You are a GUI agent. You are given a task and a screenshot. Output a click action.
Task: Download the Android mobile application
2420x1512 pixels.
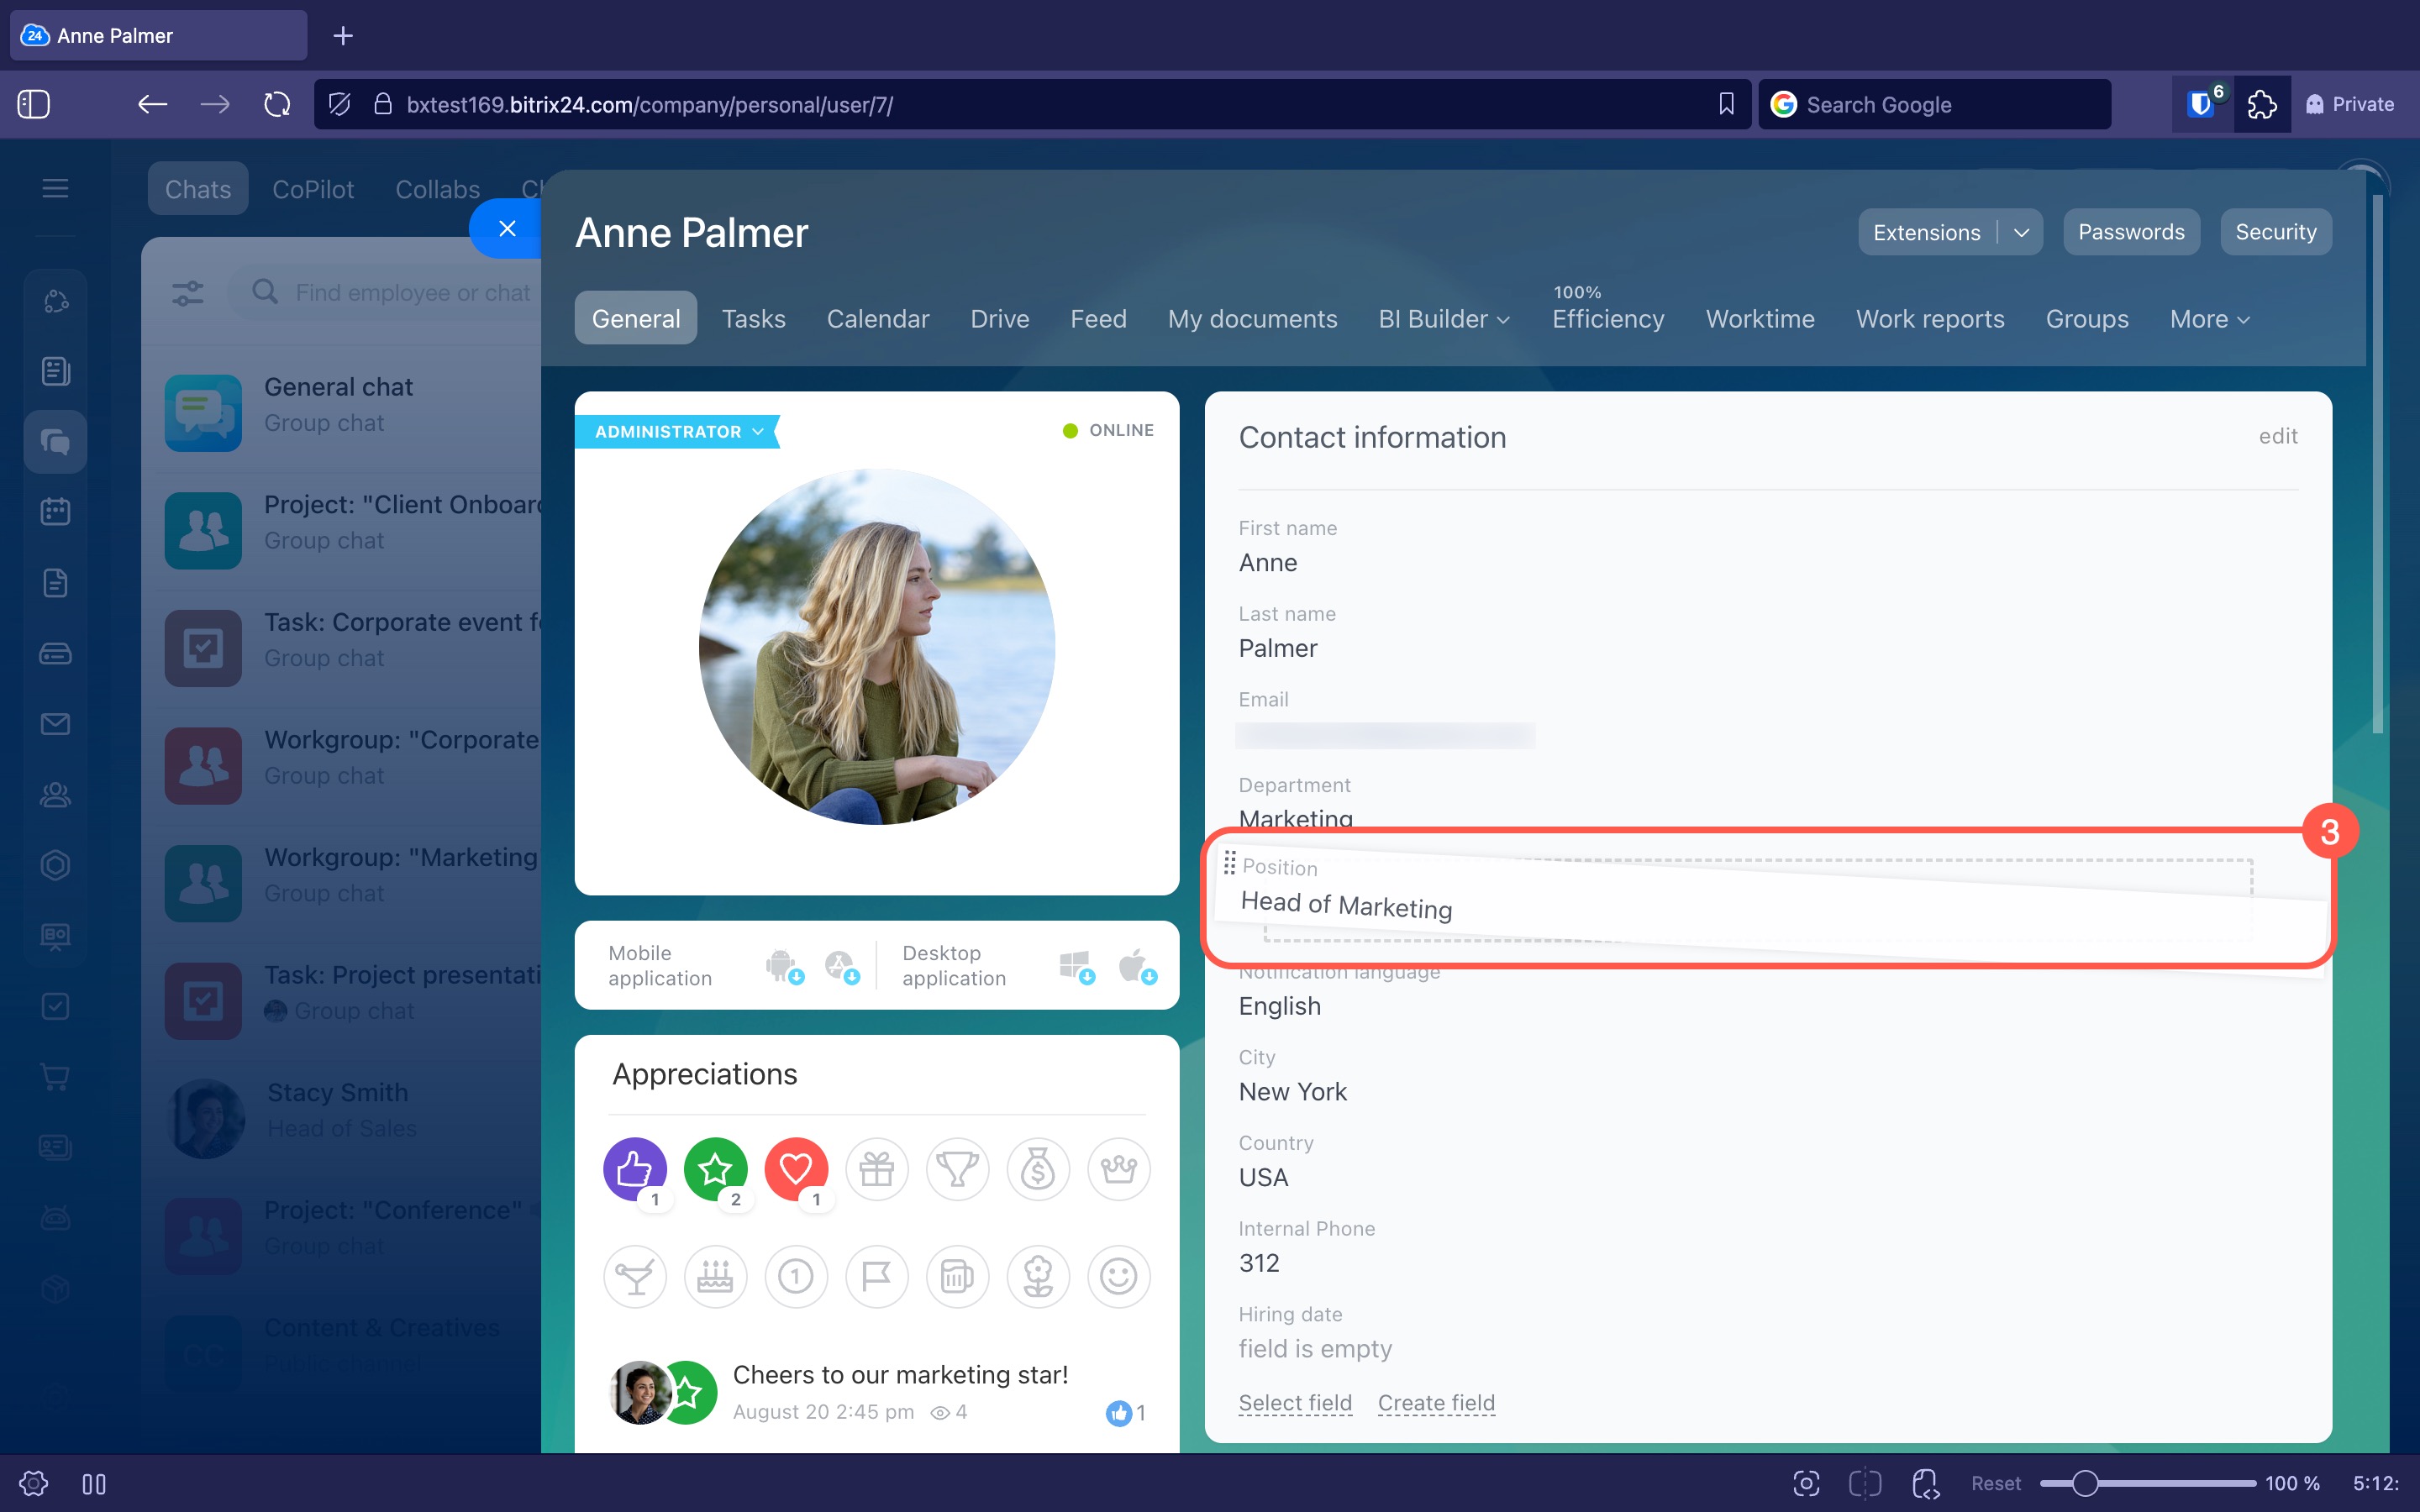pyautogui.click(x=783, y=966)
